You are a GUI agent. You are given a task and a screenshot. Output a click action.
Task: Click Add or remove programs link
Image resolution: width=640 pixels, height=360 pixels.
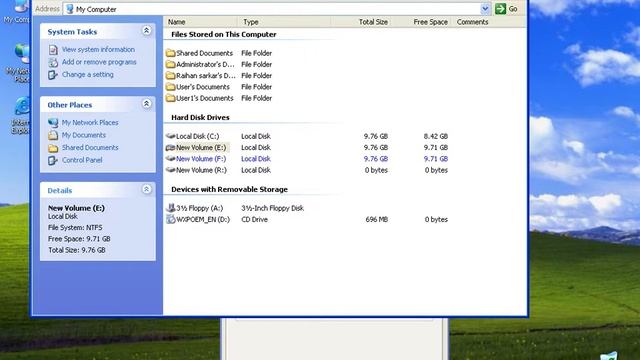99,62
